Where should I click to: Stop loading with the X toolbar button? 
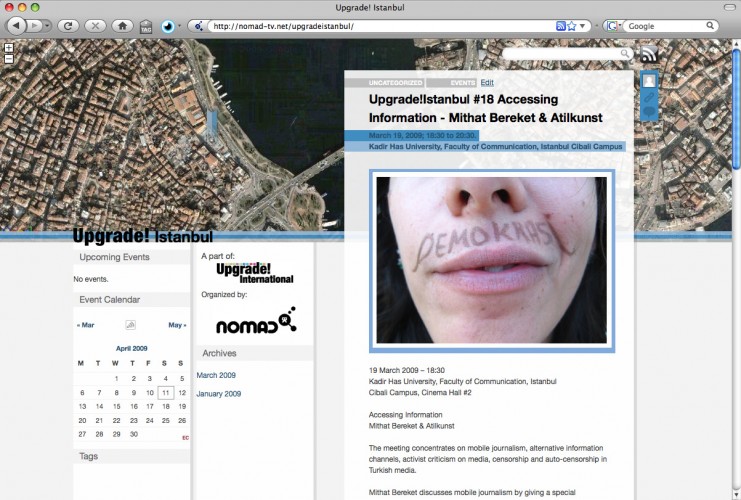95,26
